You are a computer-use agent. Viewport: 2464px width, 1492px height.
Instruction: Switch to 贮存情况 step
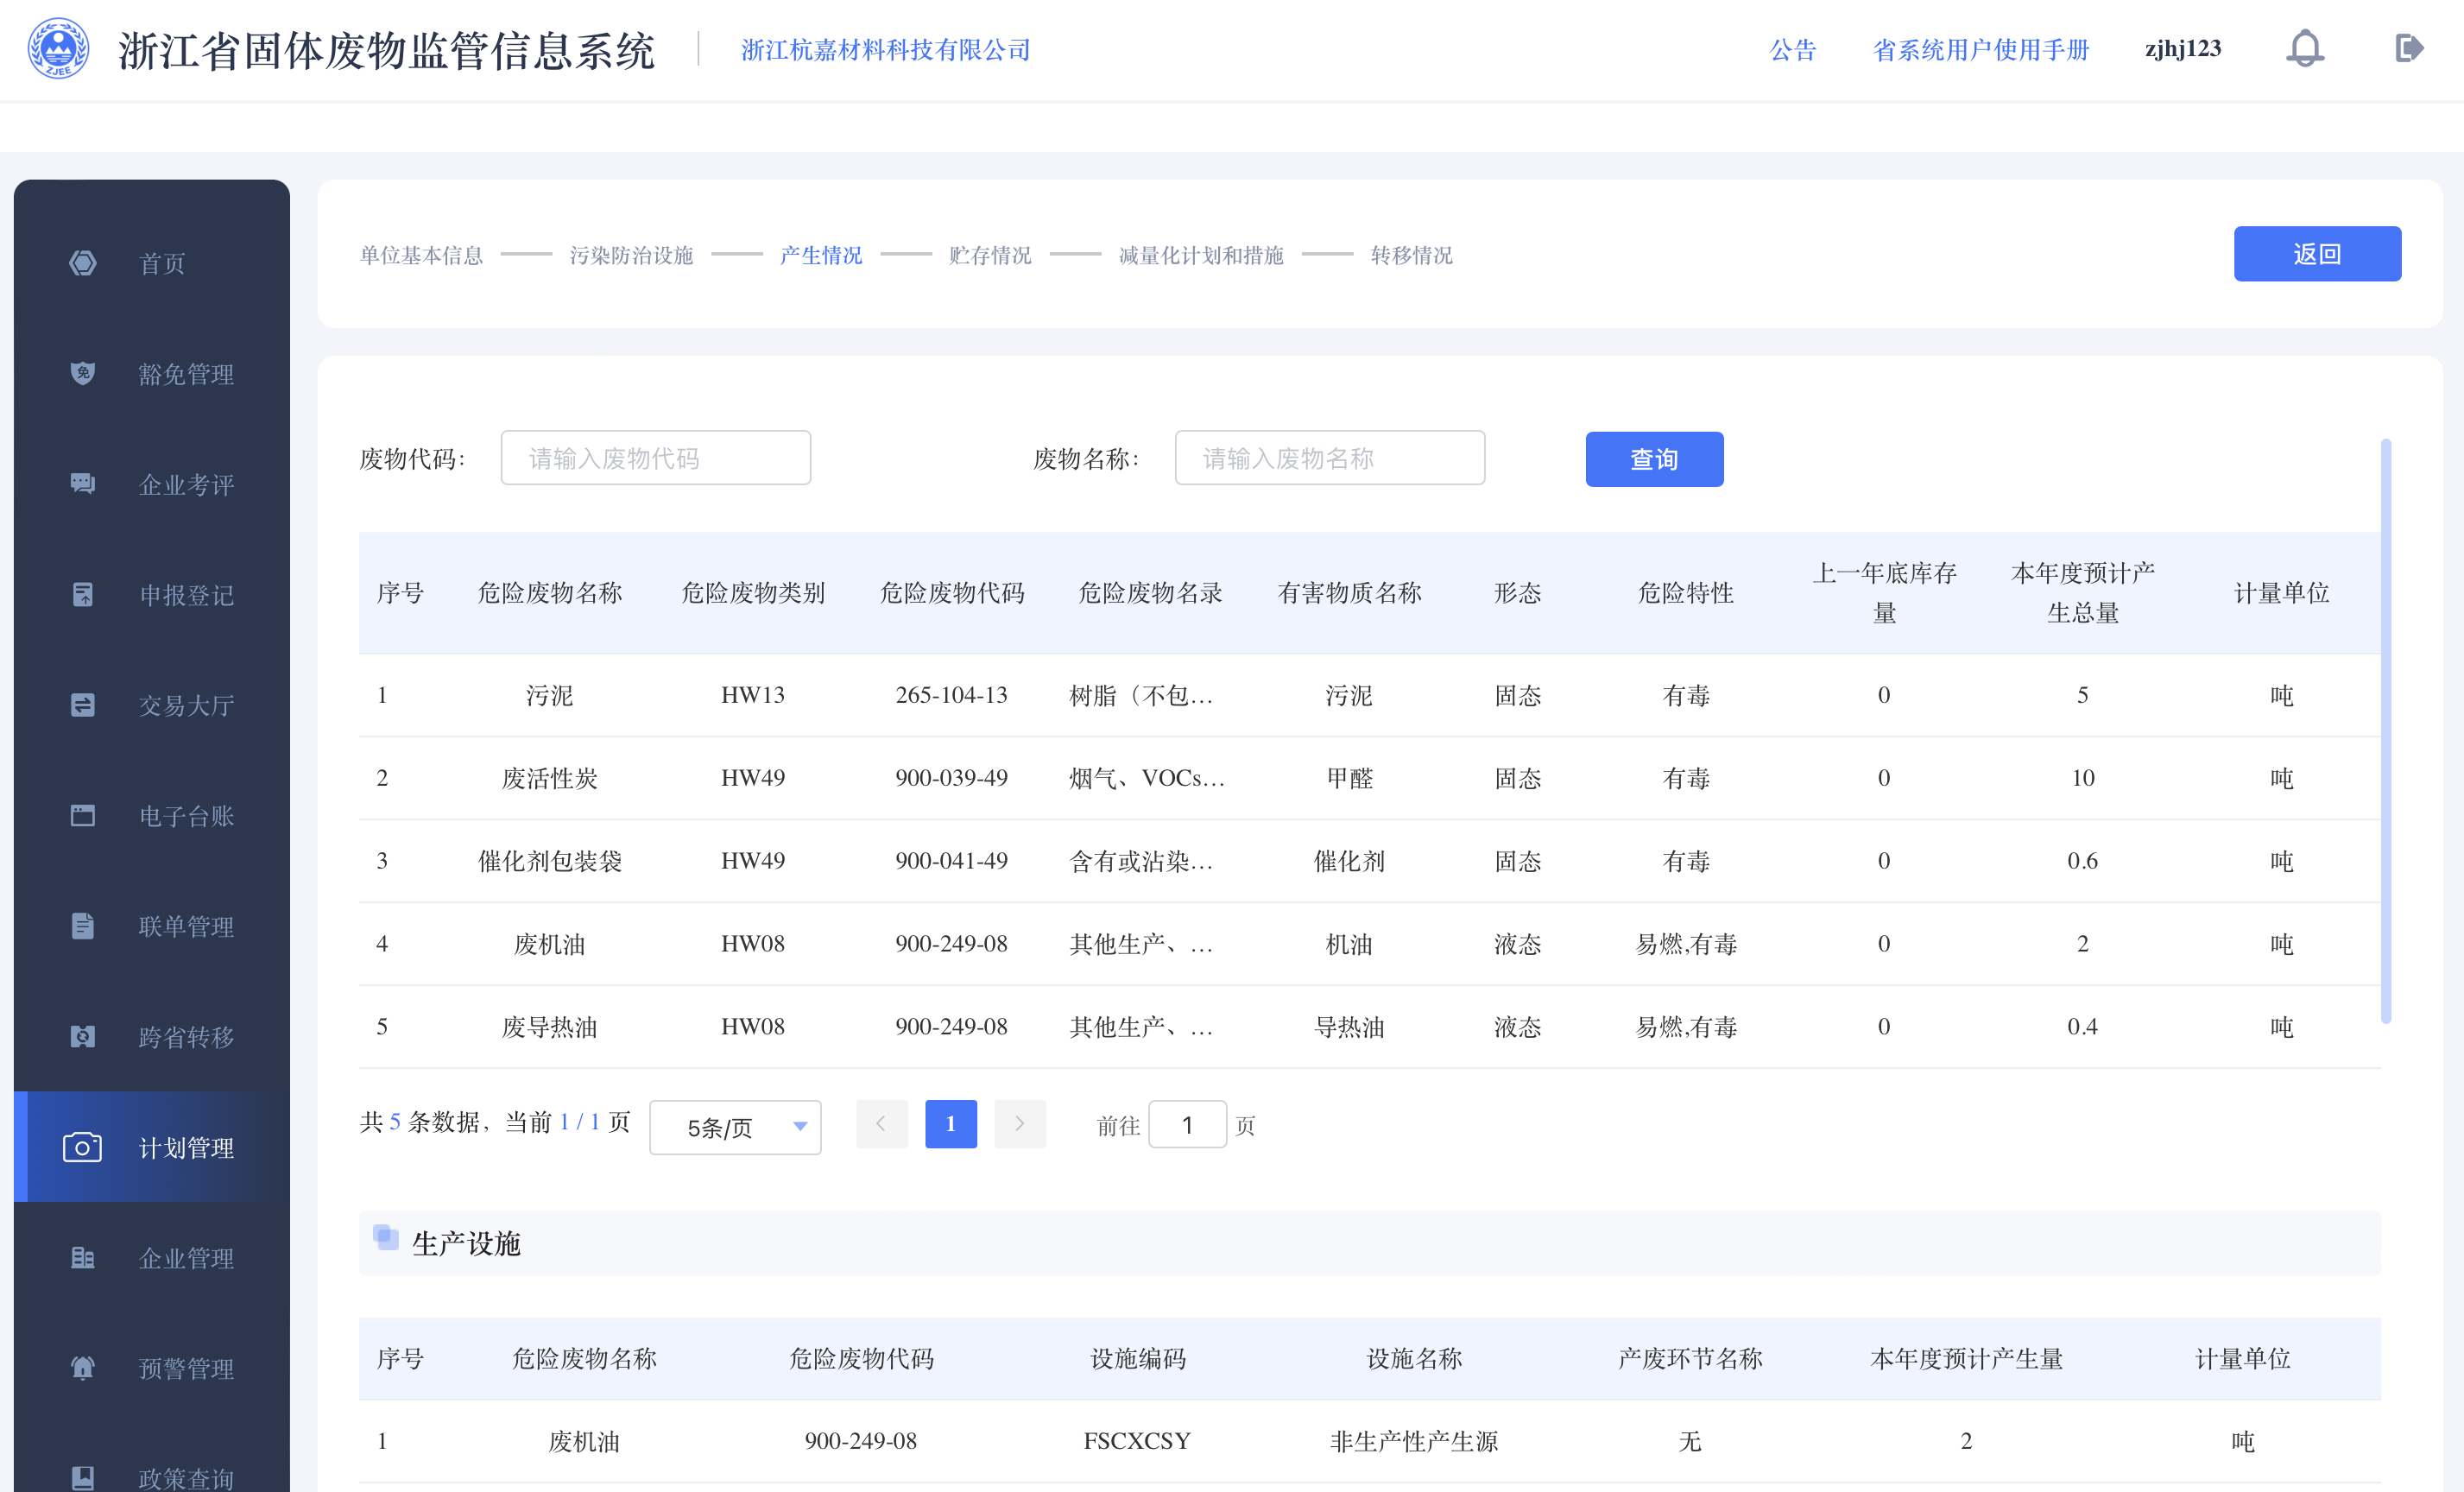(990, 255)
